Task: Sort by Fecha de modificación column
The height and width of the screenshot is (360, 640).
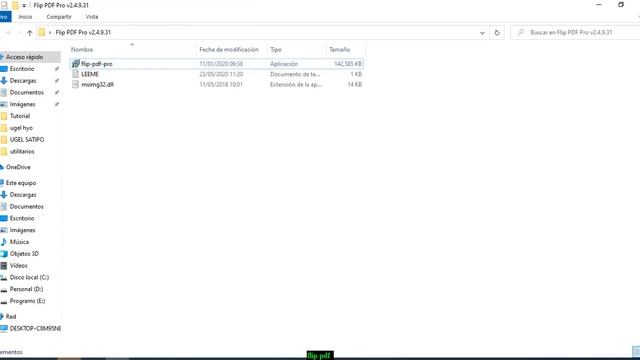Action: click(x=229, y=49)
